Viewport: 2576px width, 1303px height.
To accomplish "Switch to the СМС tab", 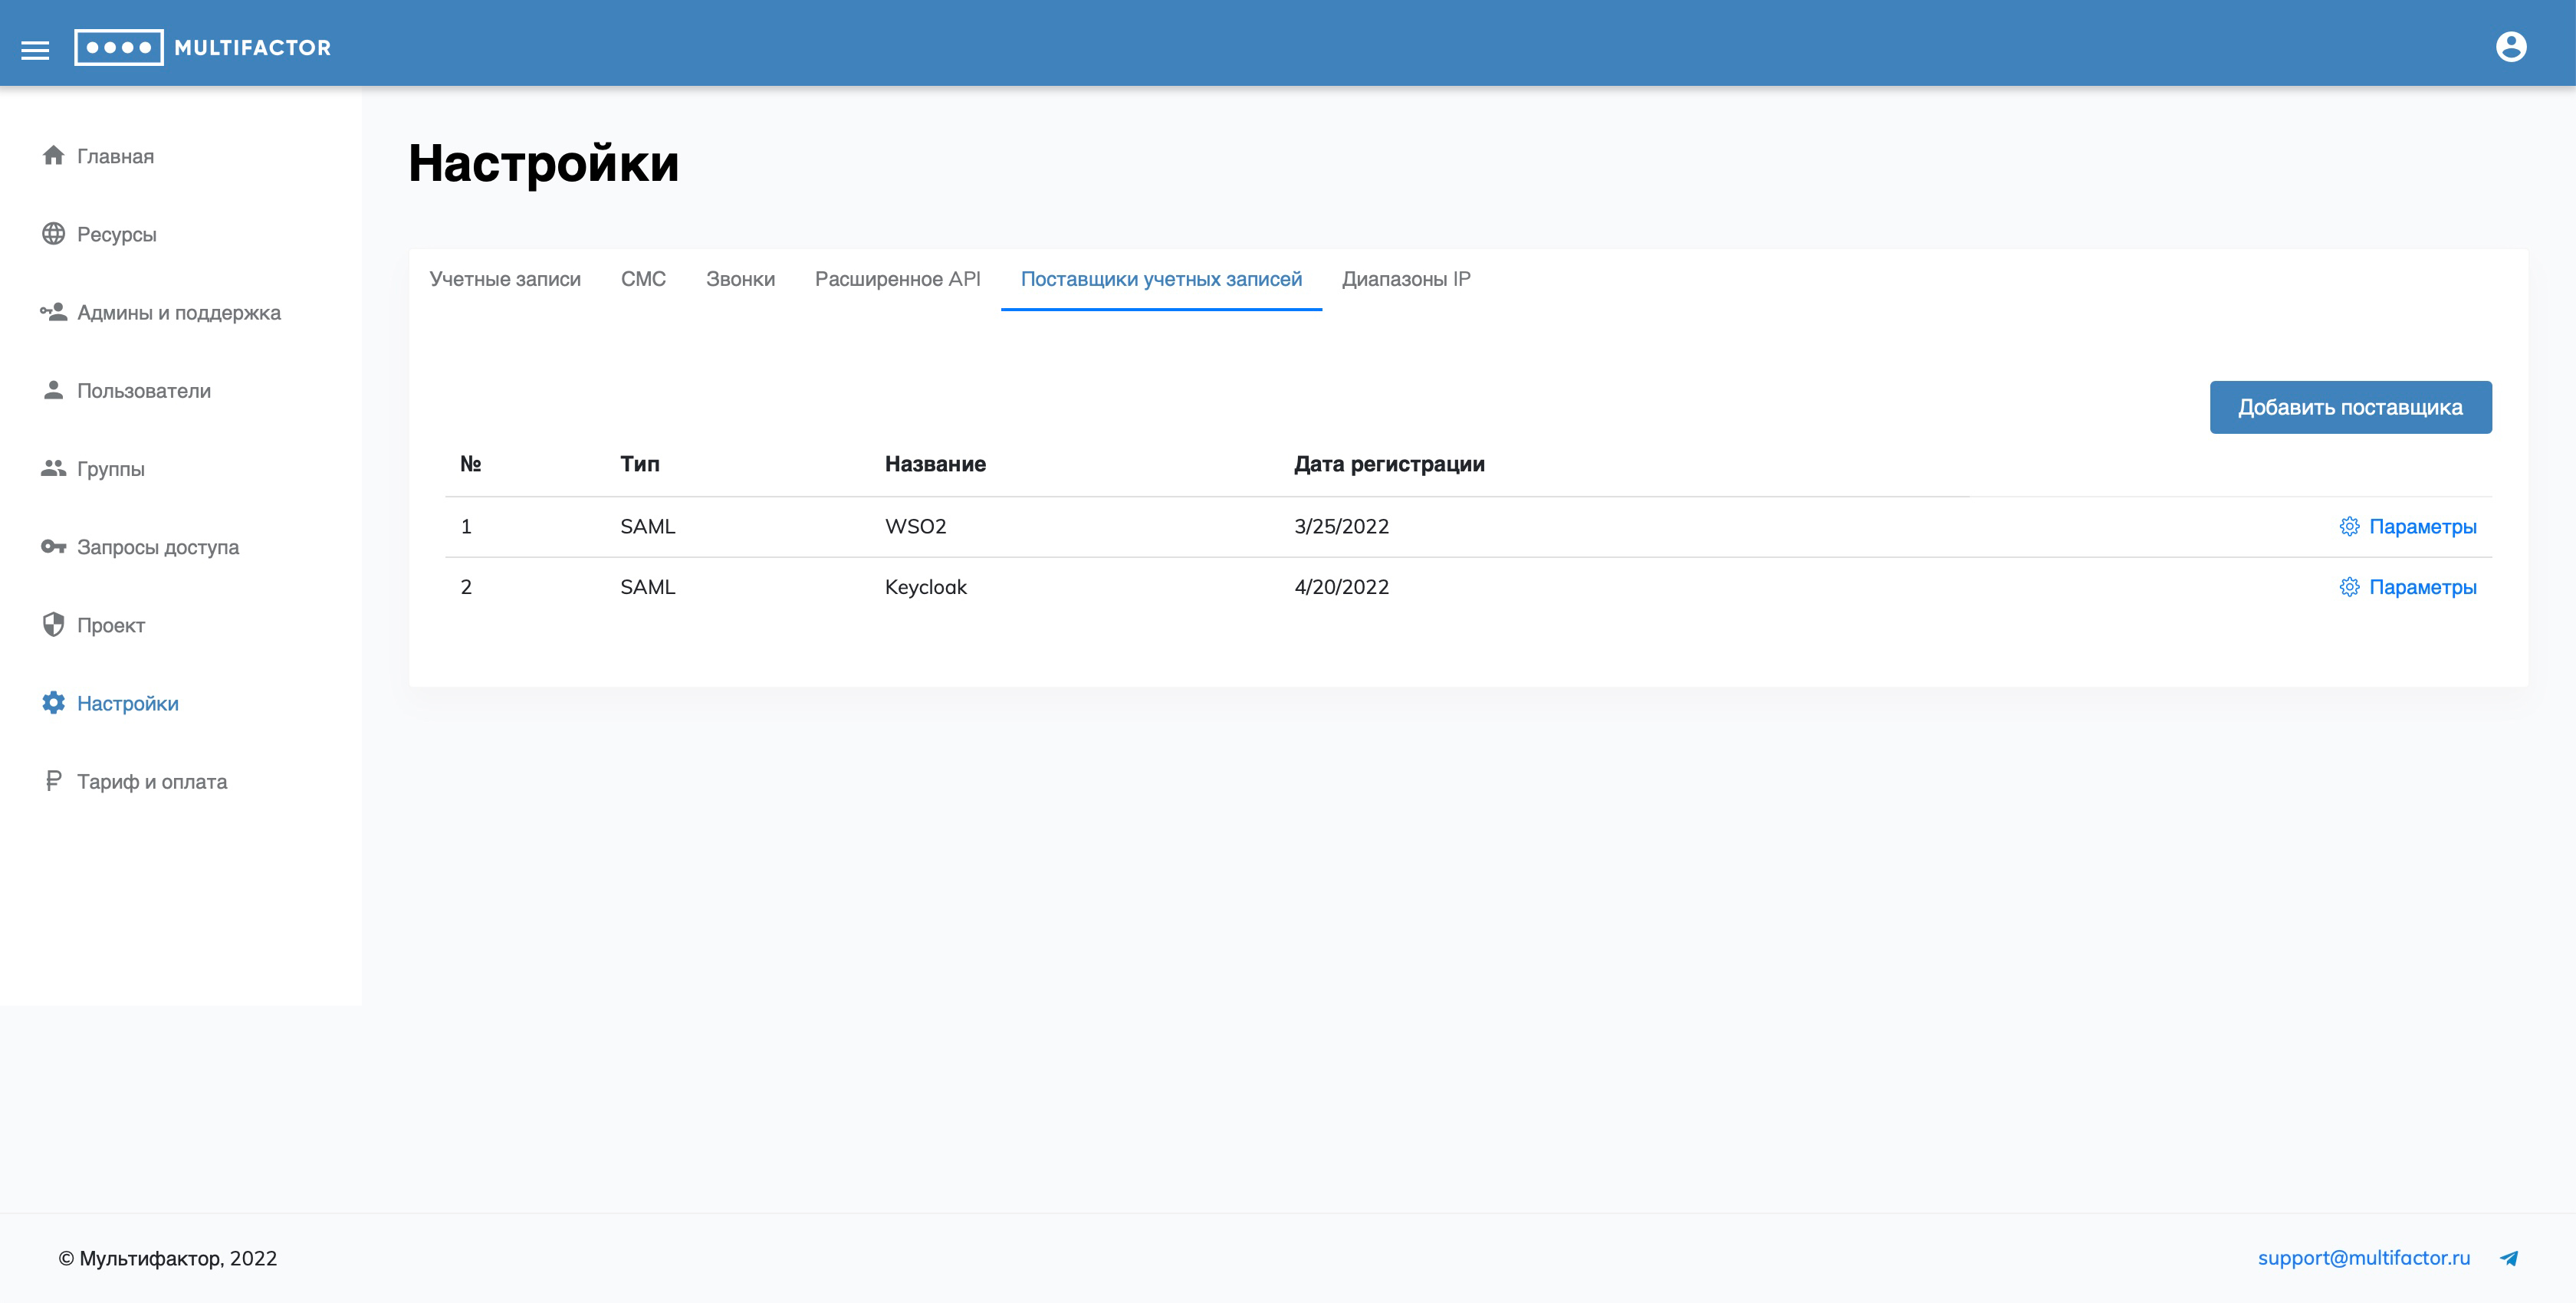I will [643, 279].
